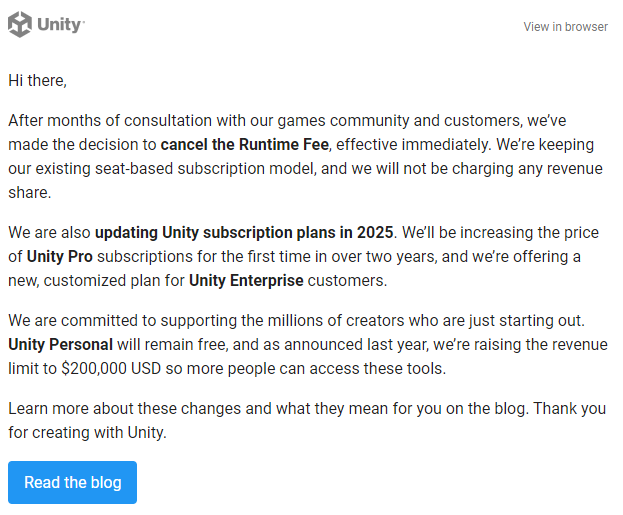Viewport: 623px width, 515px height.
Task: Click the Unity cube logo icon
Action: coord(21,24)
